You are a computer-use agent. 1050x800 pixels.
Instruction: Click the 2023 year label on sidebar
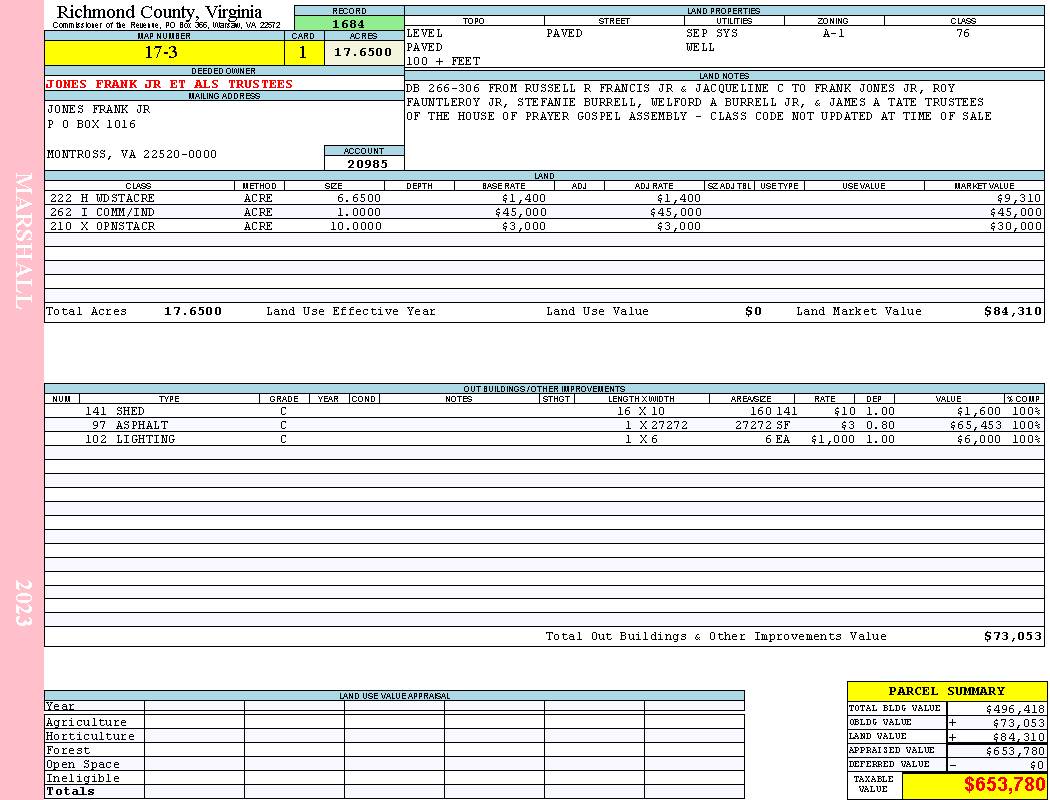click(23, 603)
